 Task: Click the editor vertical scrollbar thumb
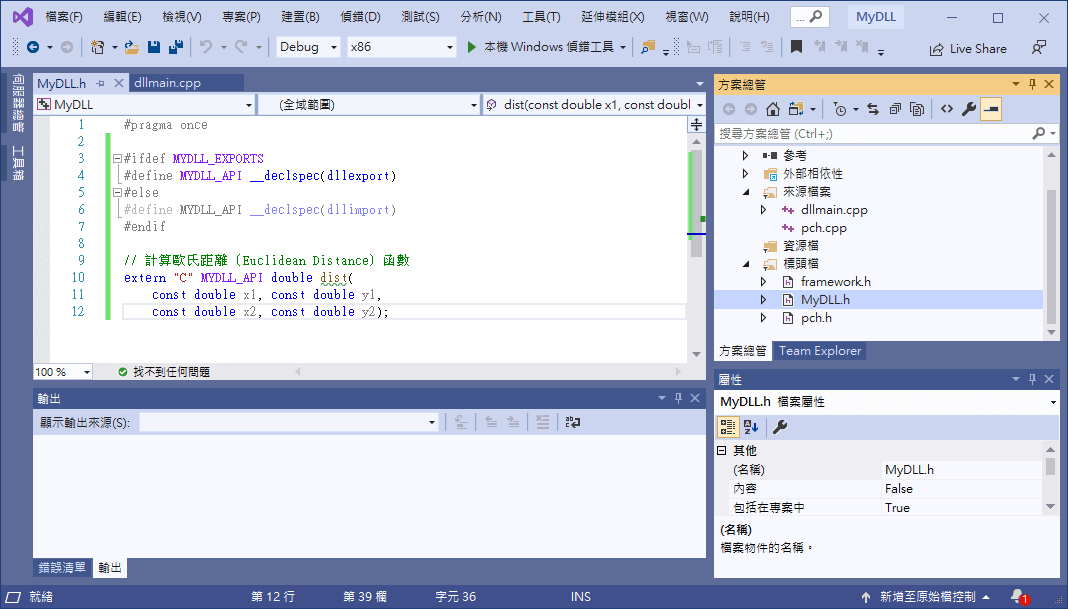point(696,202)
